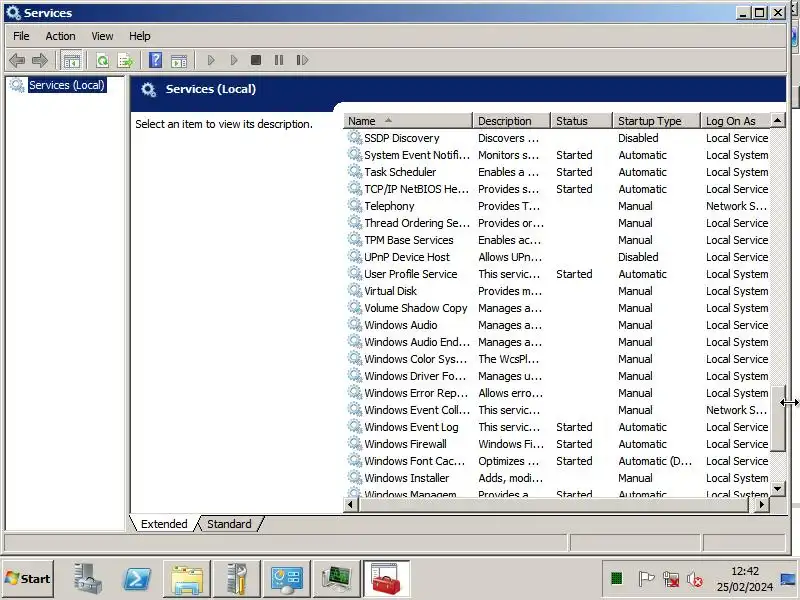Click the network tray icon
Image resolution: width=800 pixels, height=600 pixels.
(671, 579)
